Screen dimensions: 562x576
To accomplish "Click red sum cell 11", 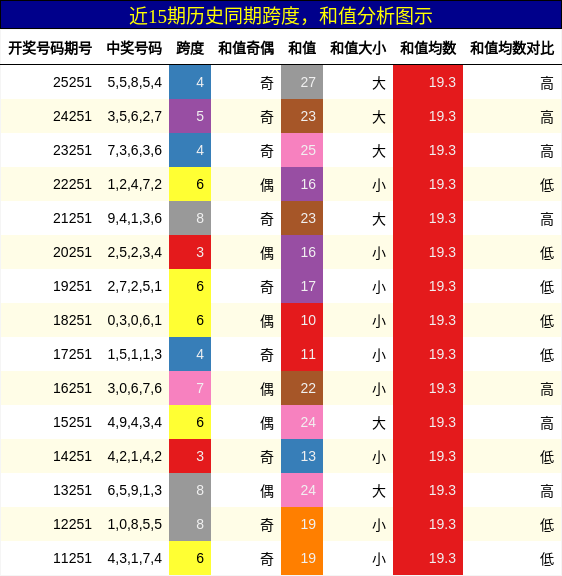I will (302, 354).
